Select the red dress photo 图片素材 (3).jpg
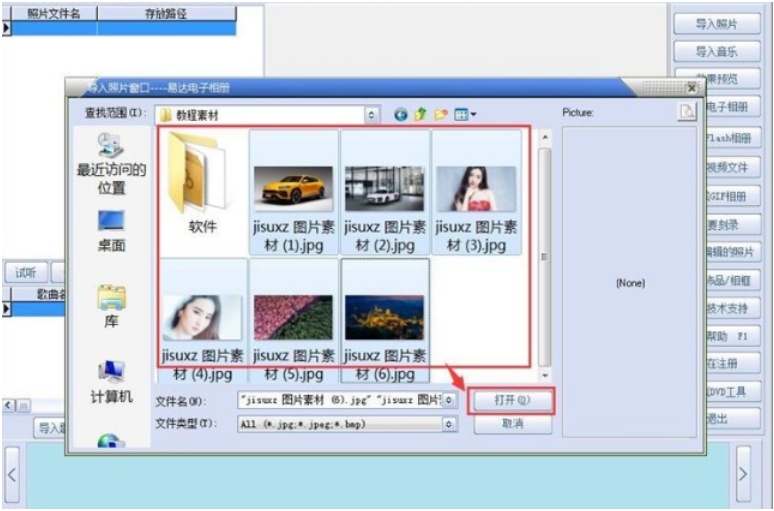774x511 pixels. (476, 193)
